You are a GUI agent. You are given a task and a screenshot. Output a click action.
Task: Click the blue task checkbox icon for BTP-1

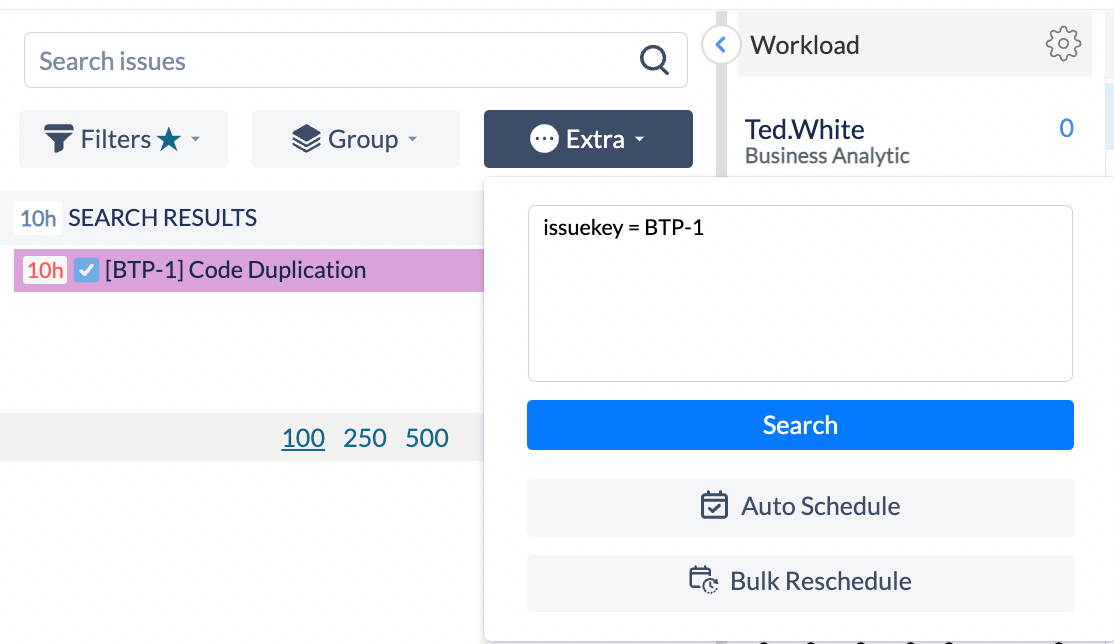(x=86, y=270)
